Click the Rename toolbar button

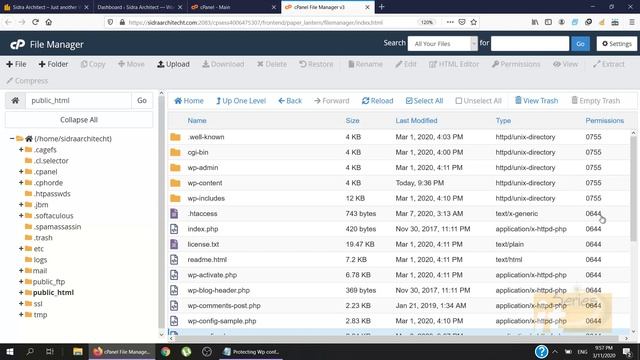coord(365,64)
